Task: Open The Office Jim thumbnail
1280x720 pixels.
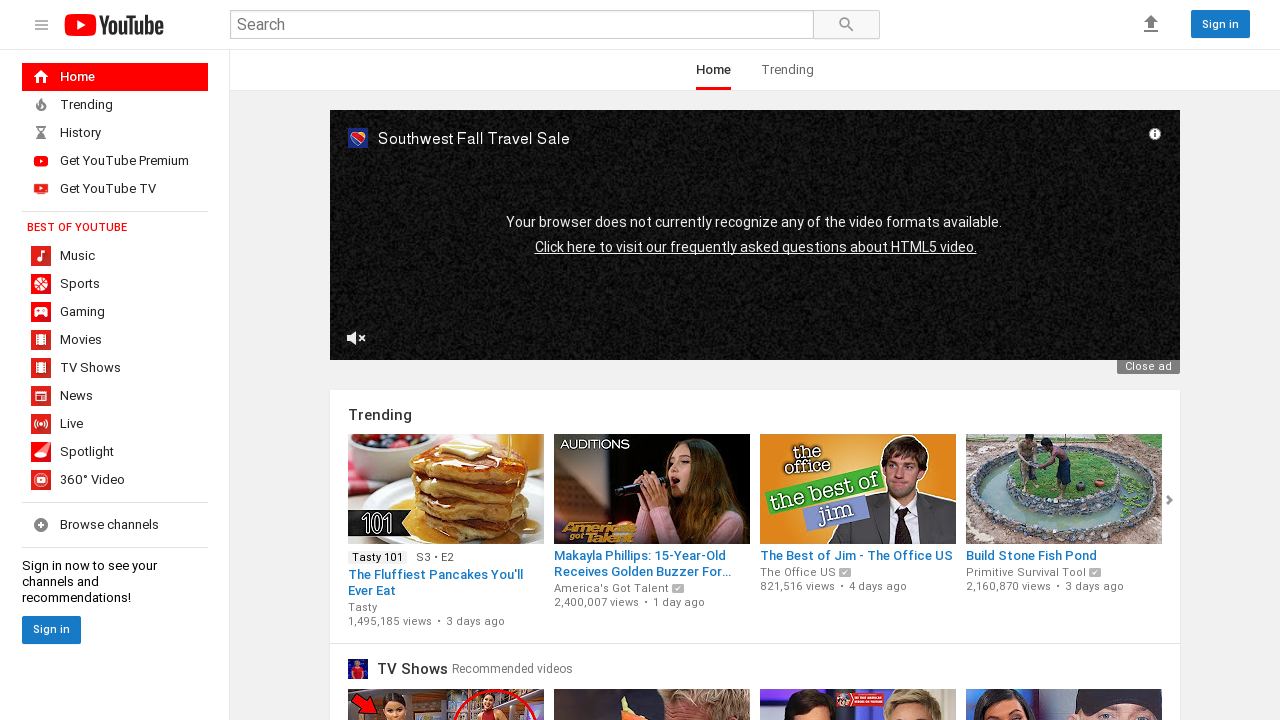Action: 858,489
